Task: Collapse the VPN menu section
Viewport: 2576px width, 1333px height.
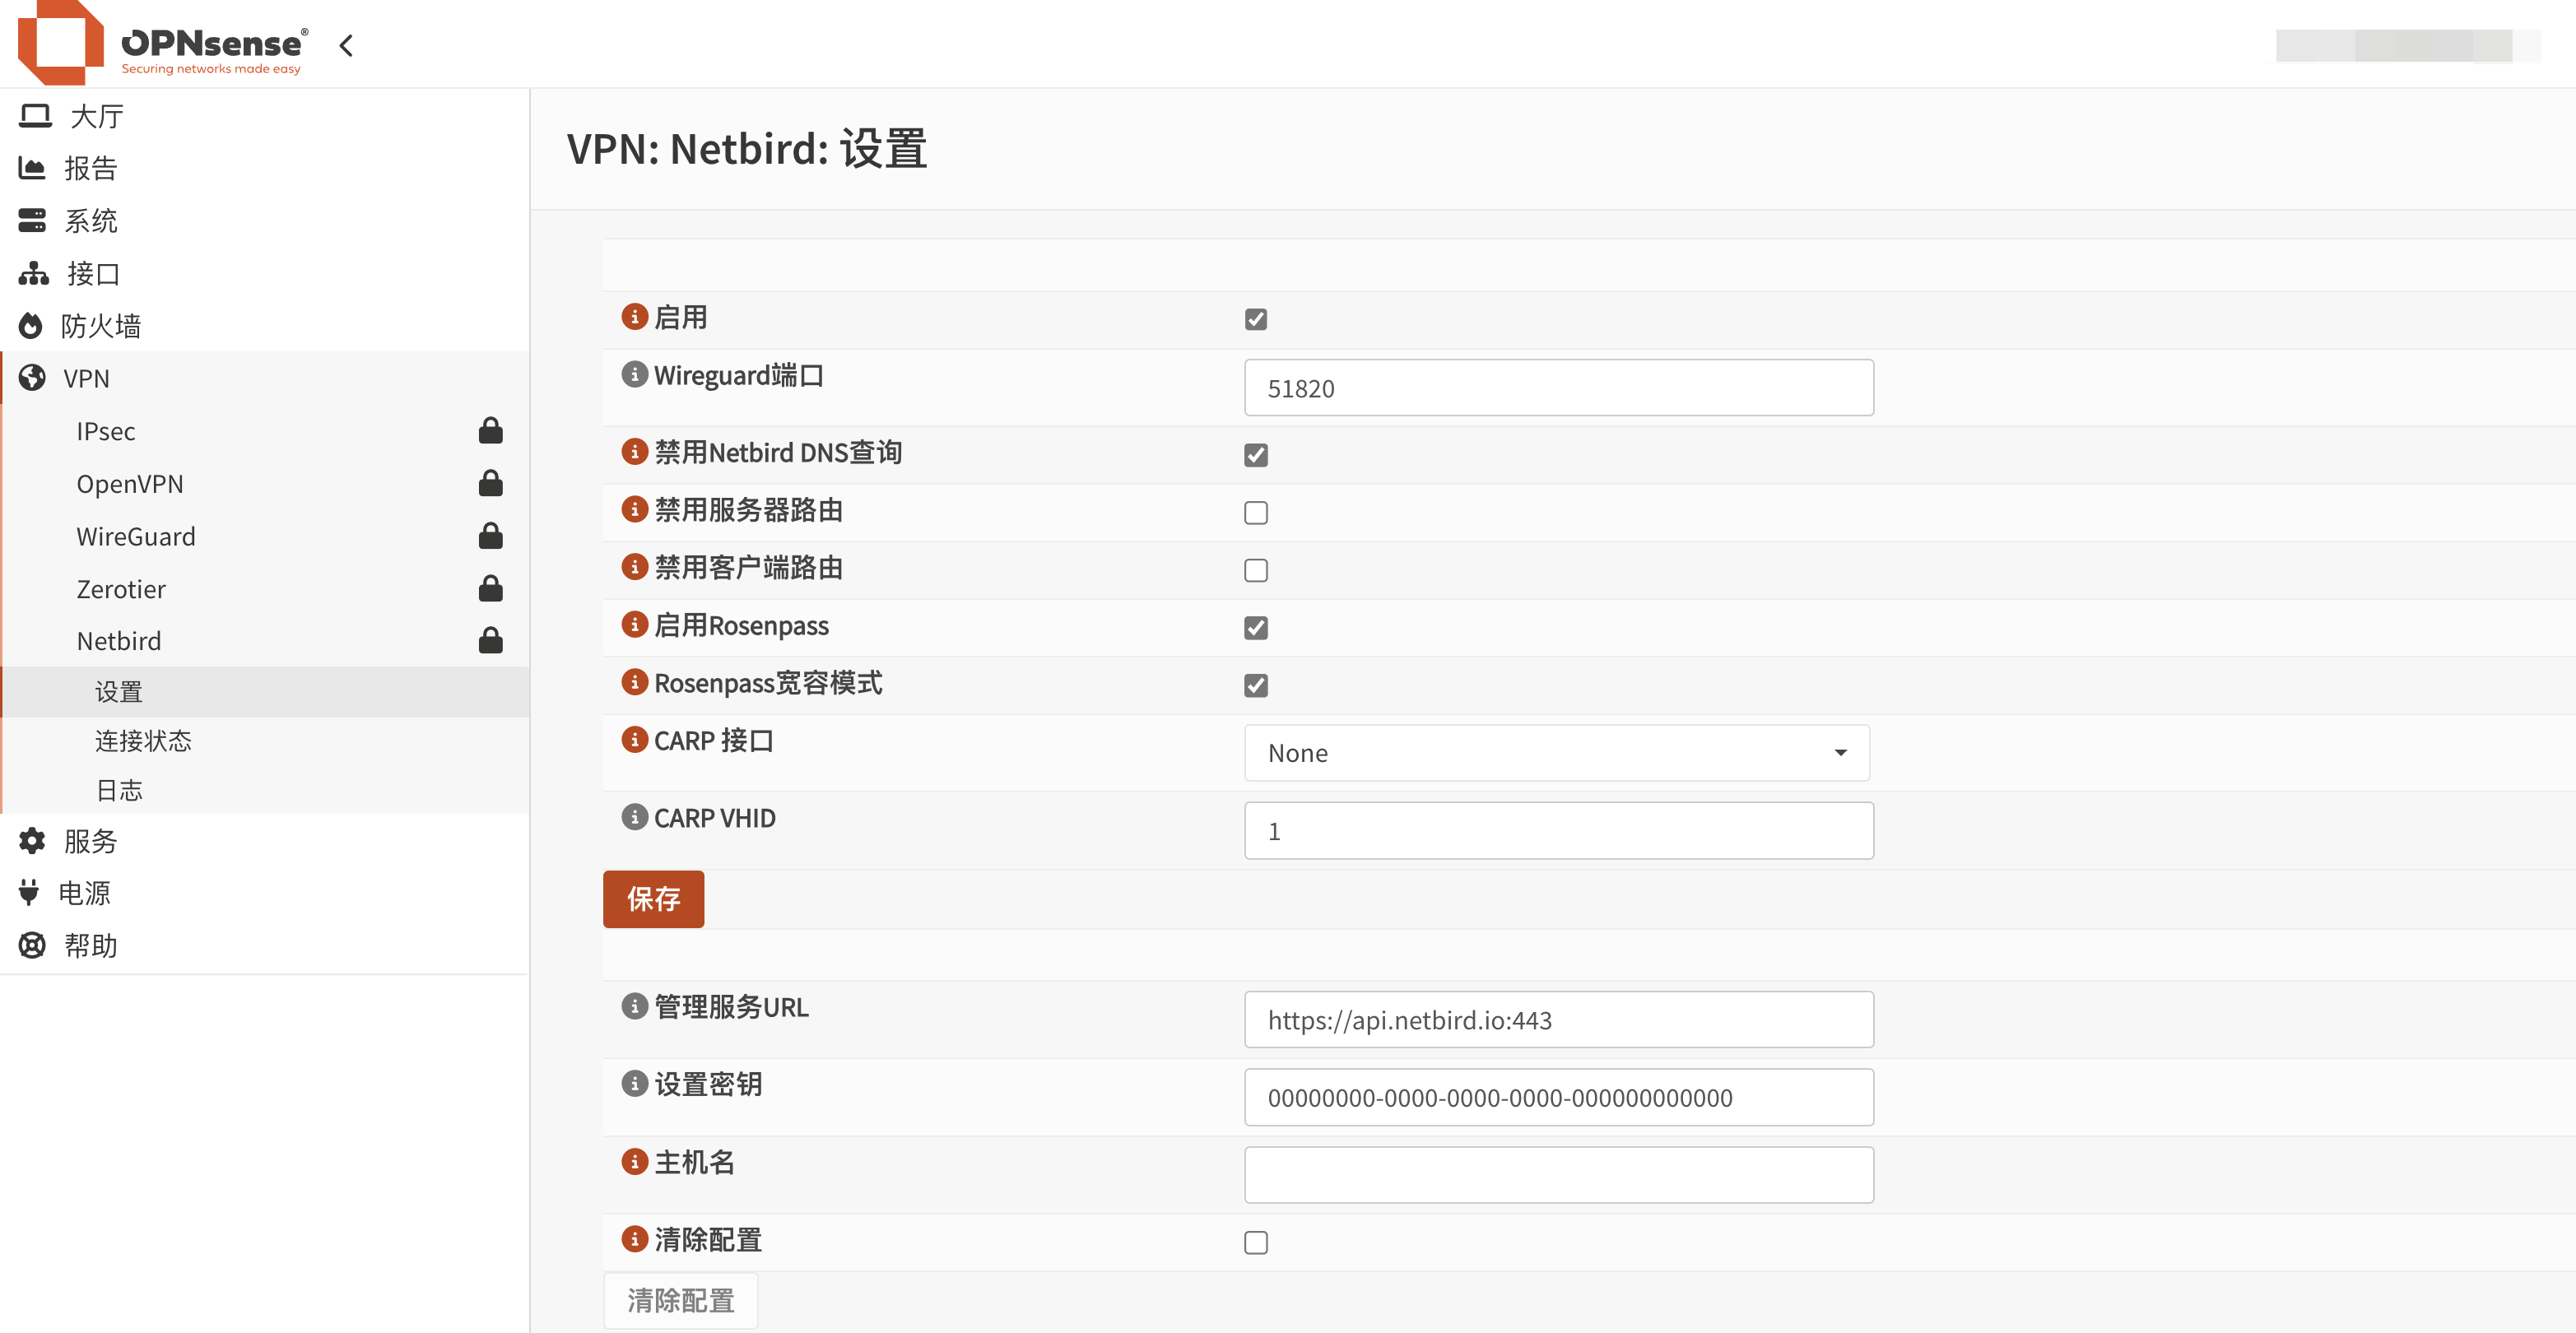Action: click(86, 379)
